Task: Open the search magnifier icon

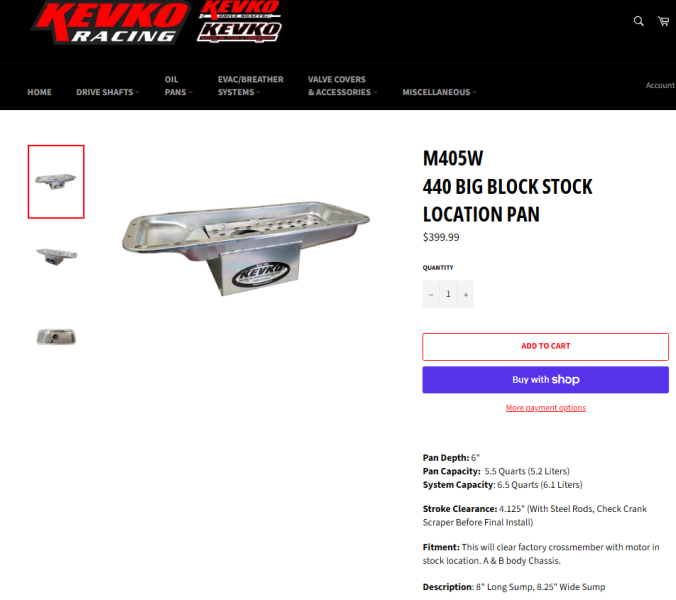Action: [638, 21]
